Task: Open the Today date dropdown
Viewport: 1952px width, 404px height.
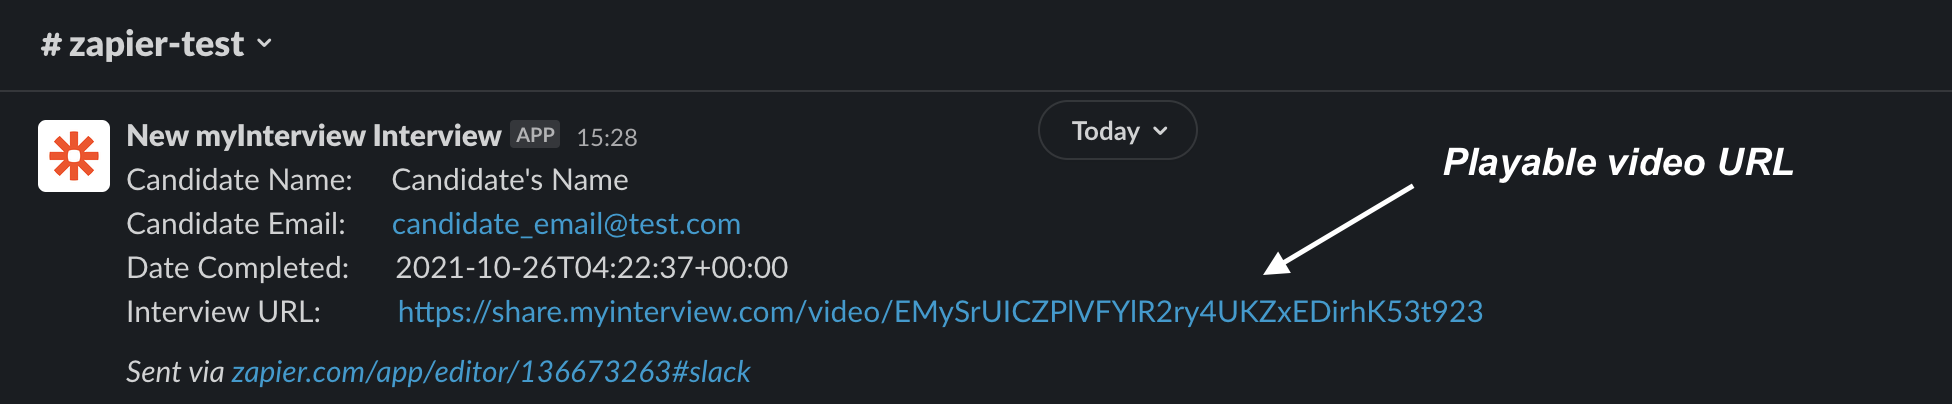Action: (1105, 131)
